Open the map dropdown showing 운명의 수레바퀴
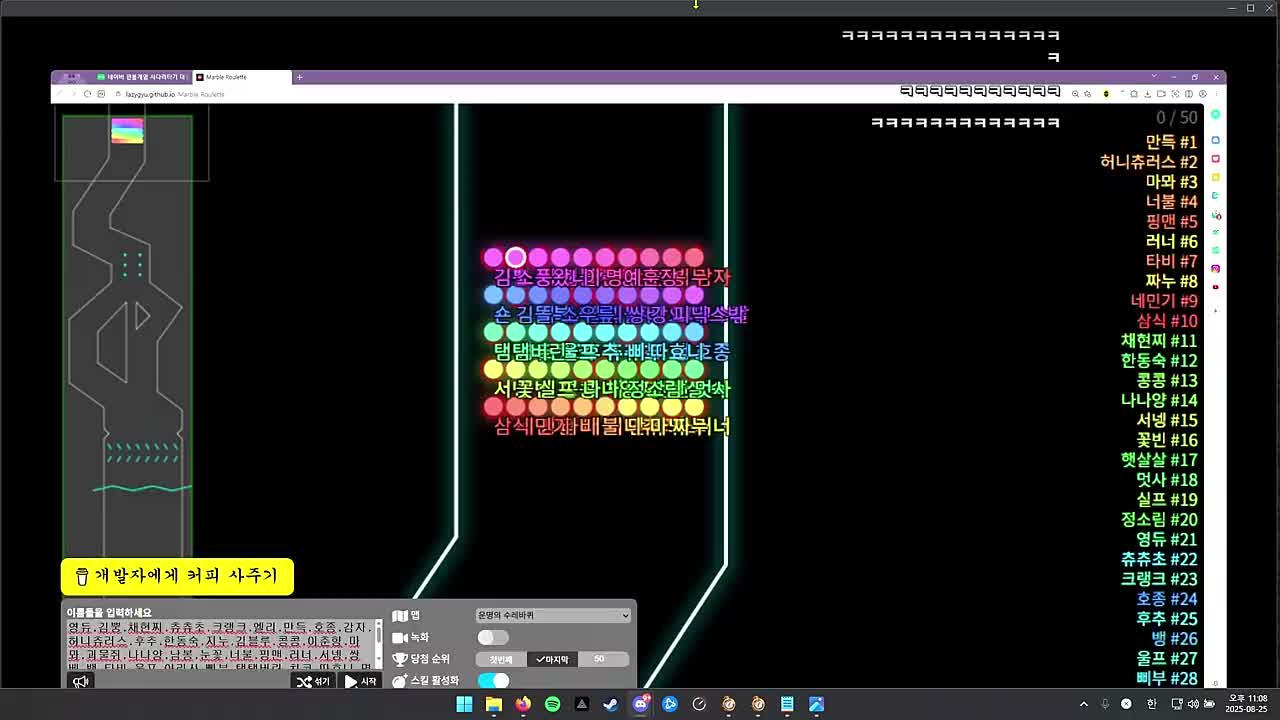Image resolution: width=1280 pixels, height=720 pixels. 553,615
